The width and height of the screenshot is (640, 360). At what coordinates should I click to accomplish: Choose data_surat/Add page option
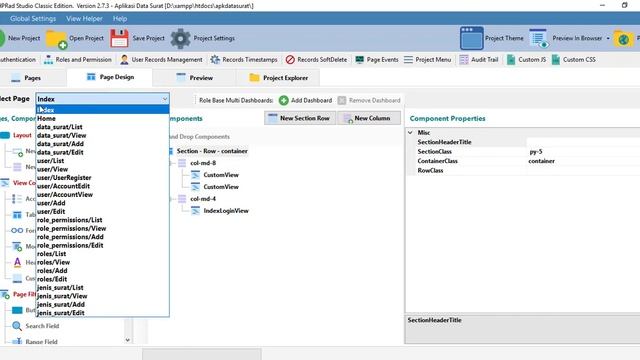click(102, 144)
